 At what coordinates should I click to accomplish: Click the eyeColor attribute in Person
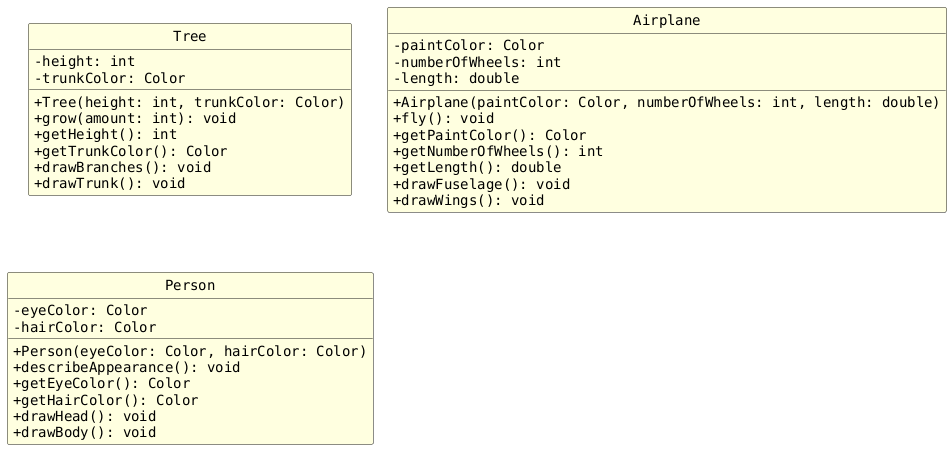(80, 311)
